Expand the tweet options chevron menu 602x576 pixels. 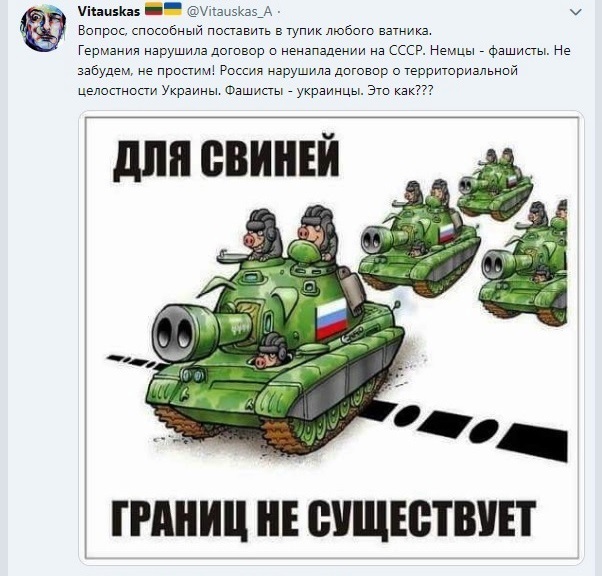pos(576,12)
